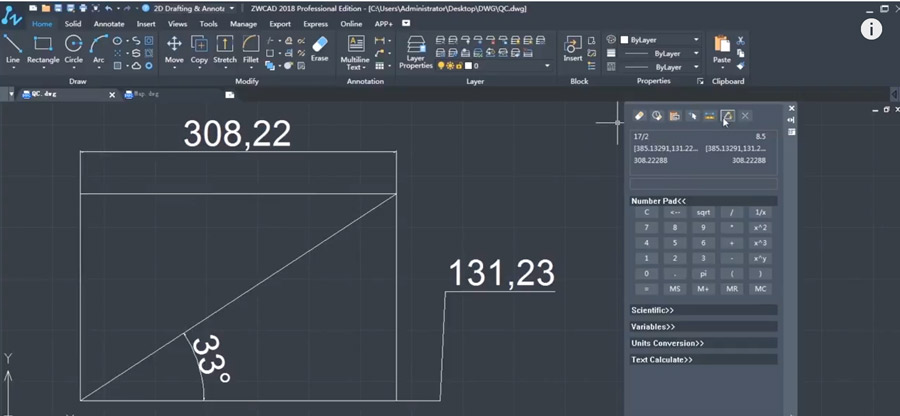Toggle layer on/off lightbulb icon
Image resolution: width=900 pixels, height=416 pixels.
click(x=441, y=66)
